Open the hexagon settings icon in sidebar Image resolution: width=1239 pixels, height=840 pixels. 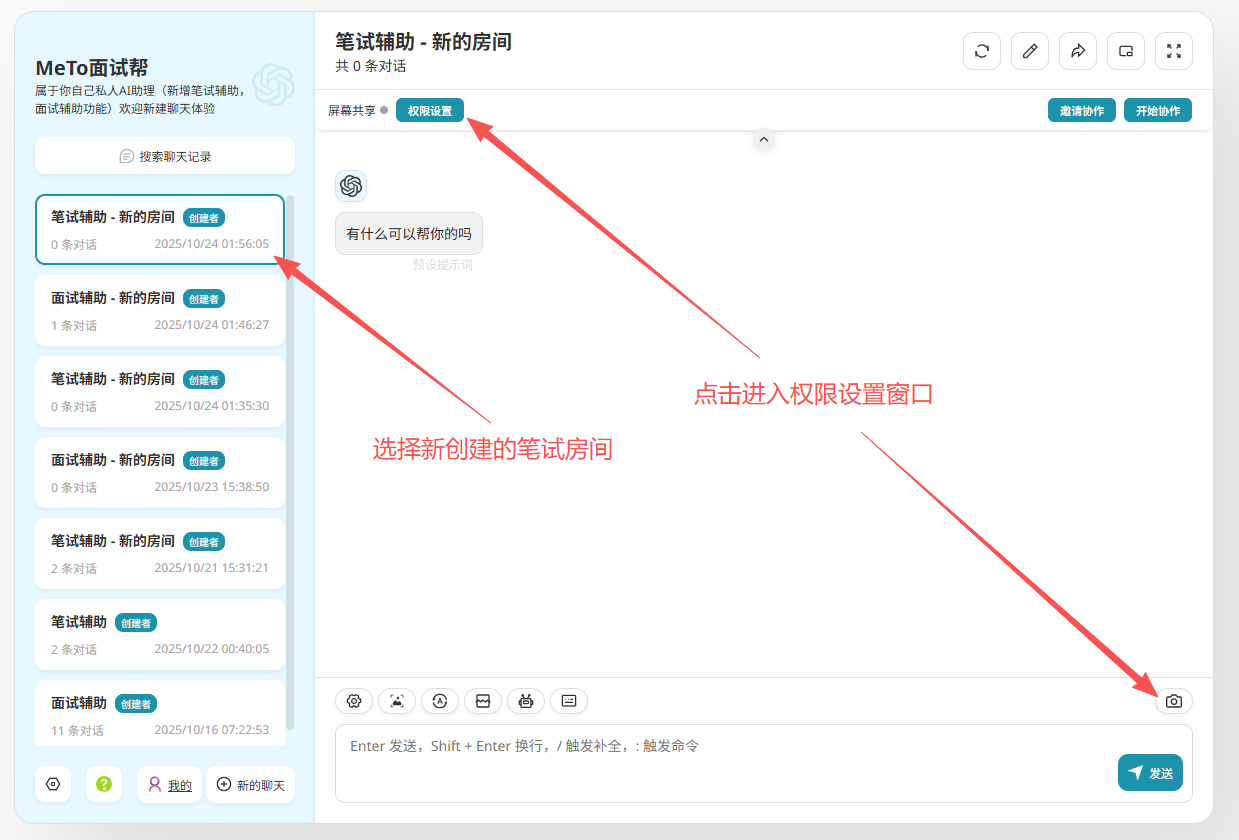click(x=54, y=785)
